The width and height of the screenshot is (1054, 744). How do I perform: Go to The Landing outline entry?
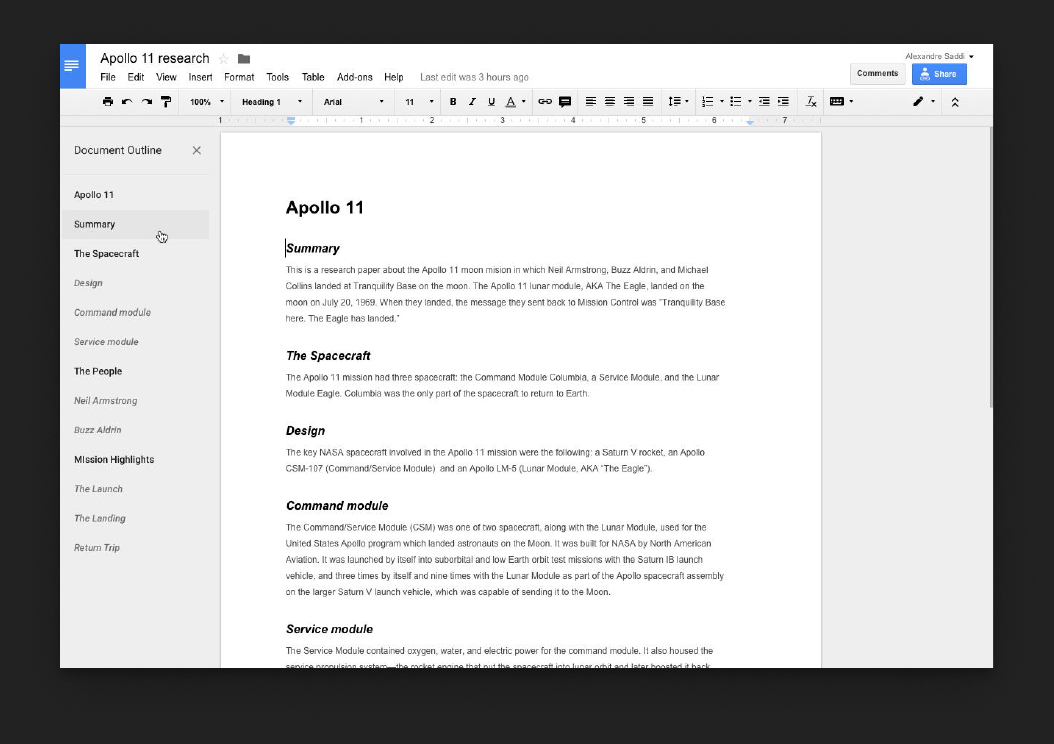99,518
